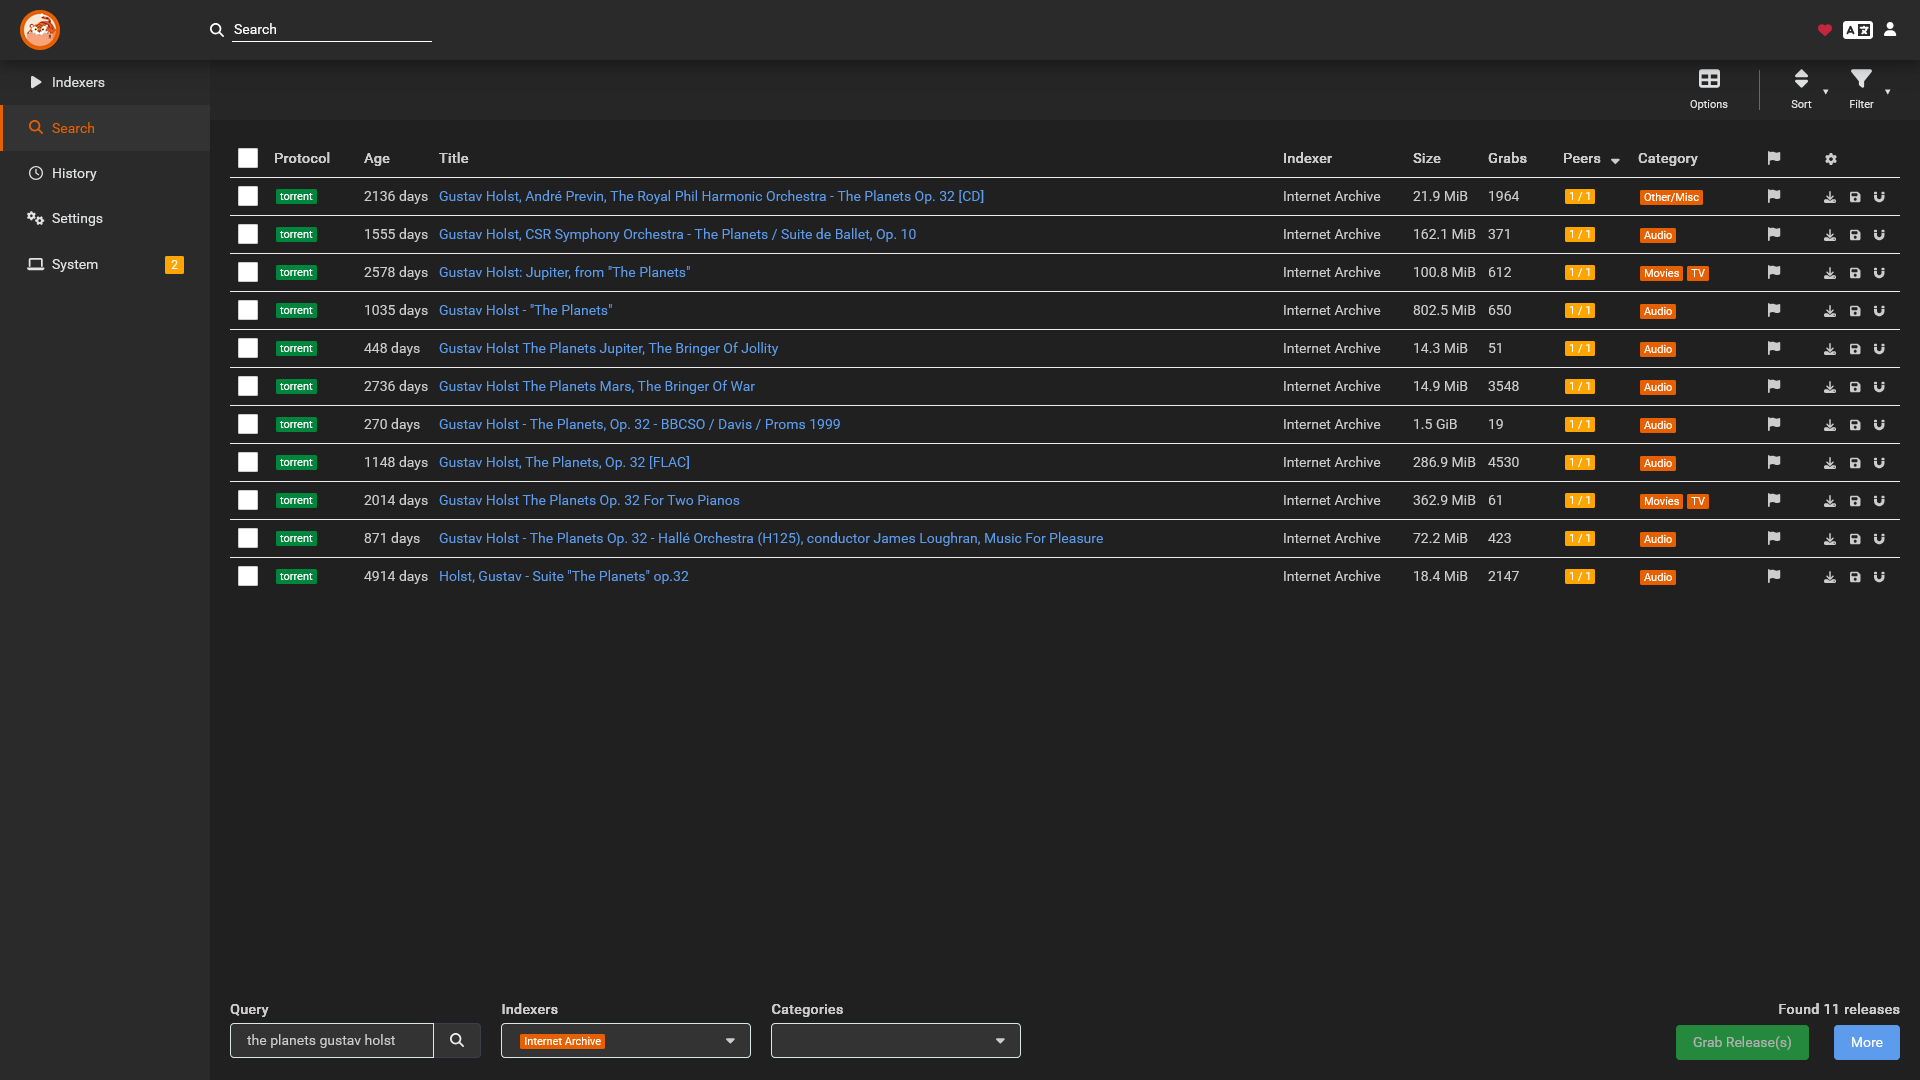Open magnet link for Jupiter from "The Planets"

coord(1879,273)
